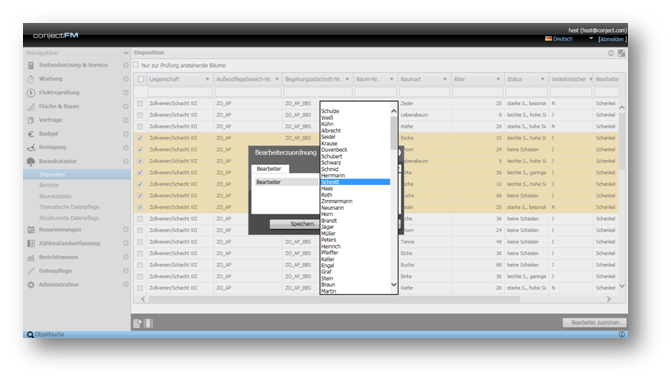Viewport: 671px width, 381px height.
Task: Click the Reservierungen calendar icon
Action: coord(31,230)
